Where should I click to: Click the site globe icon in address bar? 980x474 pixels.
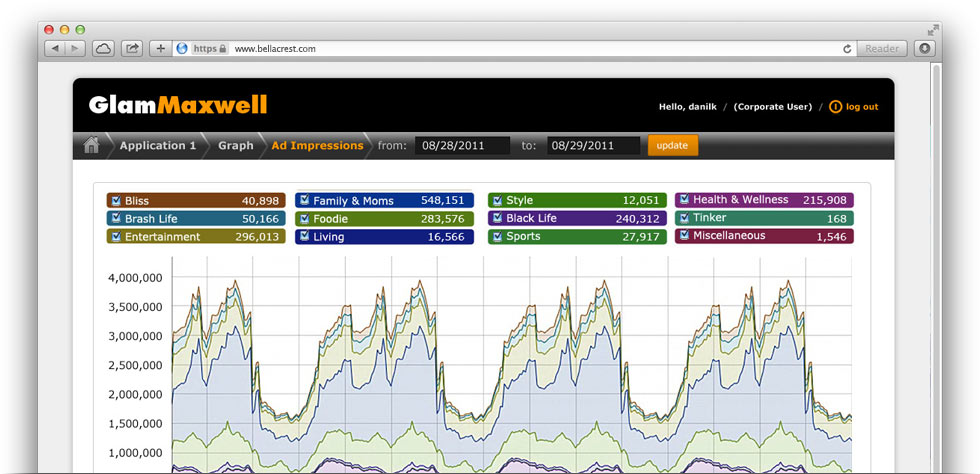182,48
